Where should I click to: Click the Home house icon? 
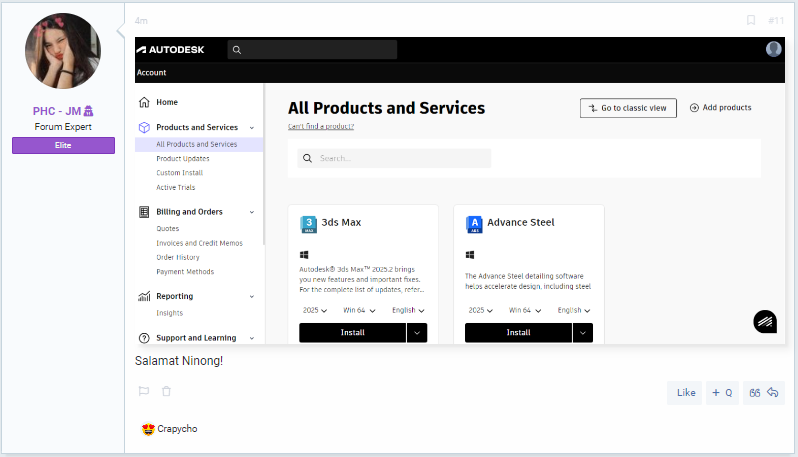[x=144, y=102]
